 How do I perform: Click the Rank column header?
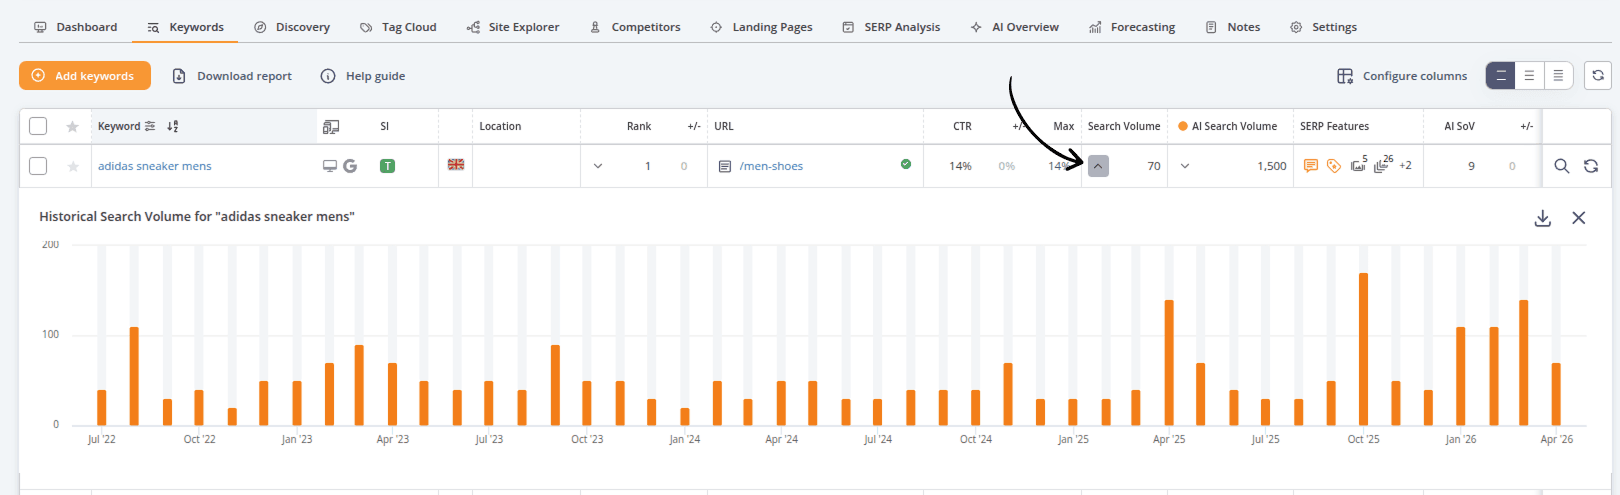pyautogui.click(x=639, y=126)
